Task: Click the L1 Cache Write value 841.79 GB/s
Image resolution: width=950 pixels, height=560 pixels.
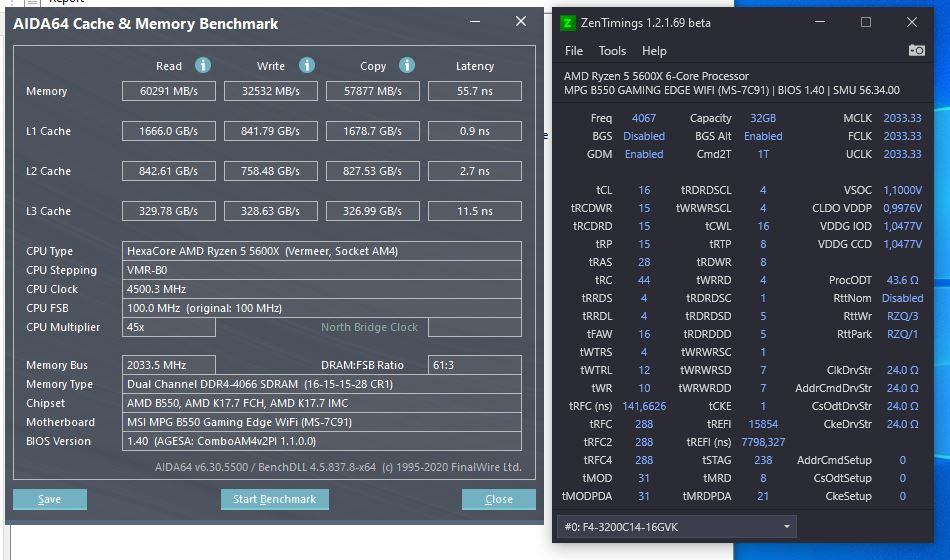Action: tap(270, 131)
